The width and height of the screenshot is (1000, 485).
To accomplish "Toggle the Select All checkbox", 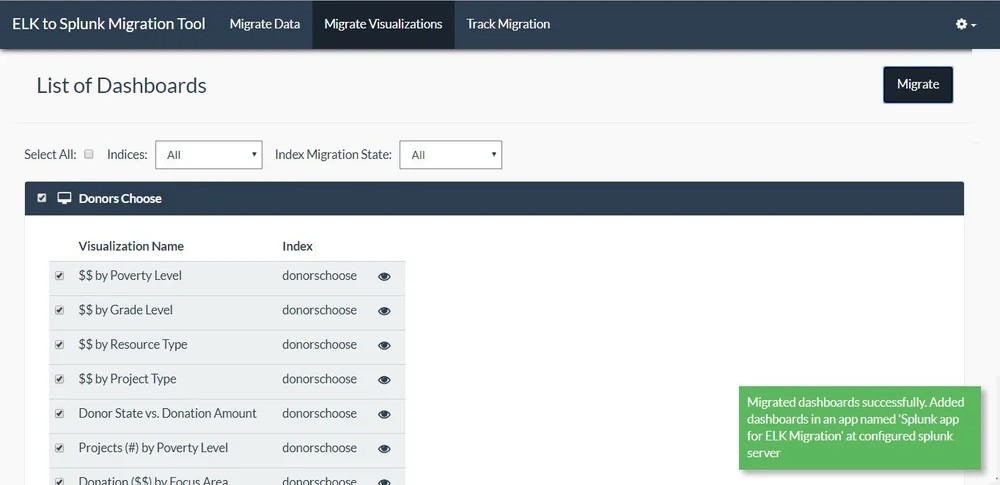I will click(x=89, y=154).
